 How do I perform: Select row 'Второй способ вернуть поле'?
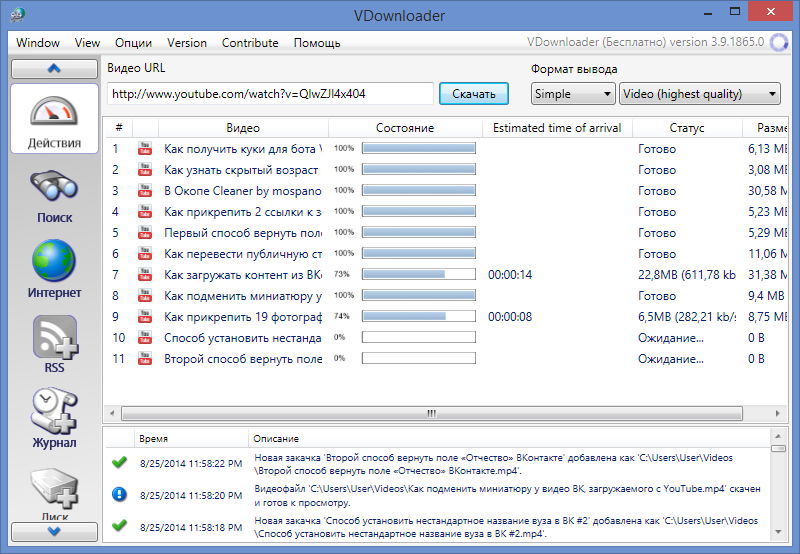coord(446,359)
